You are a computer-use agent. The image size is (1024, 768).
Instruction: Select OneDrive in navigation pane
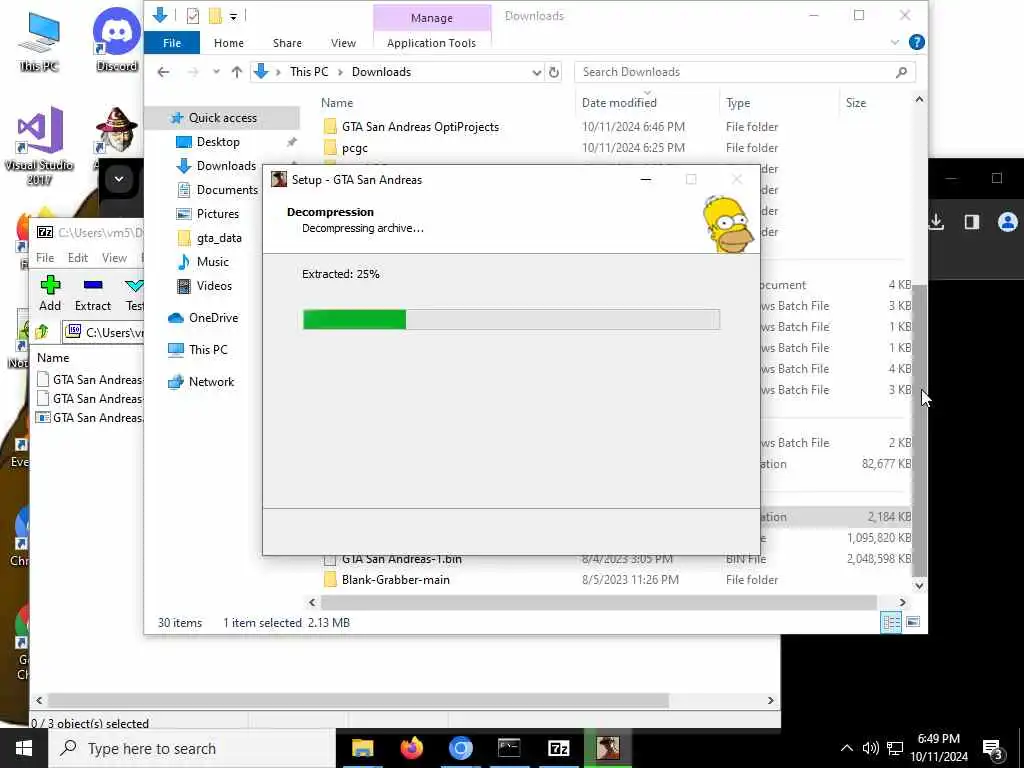213,317
